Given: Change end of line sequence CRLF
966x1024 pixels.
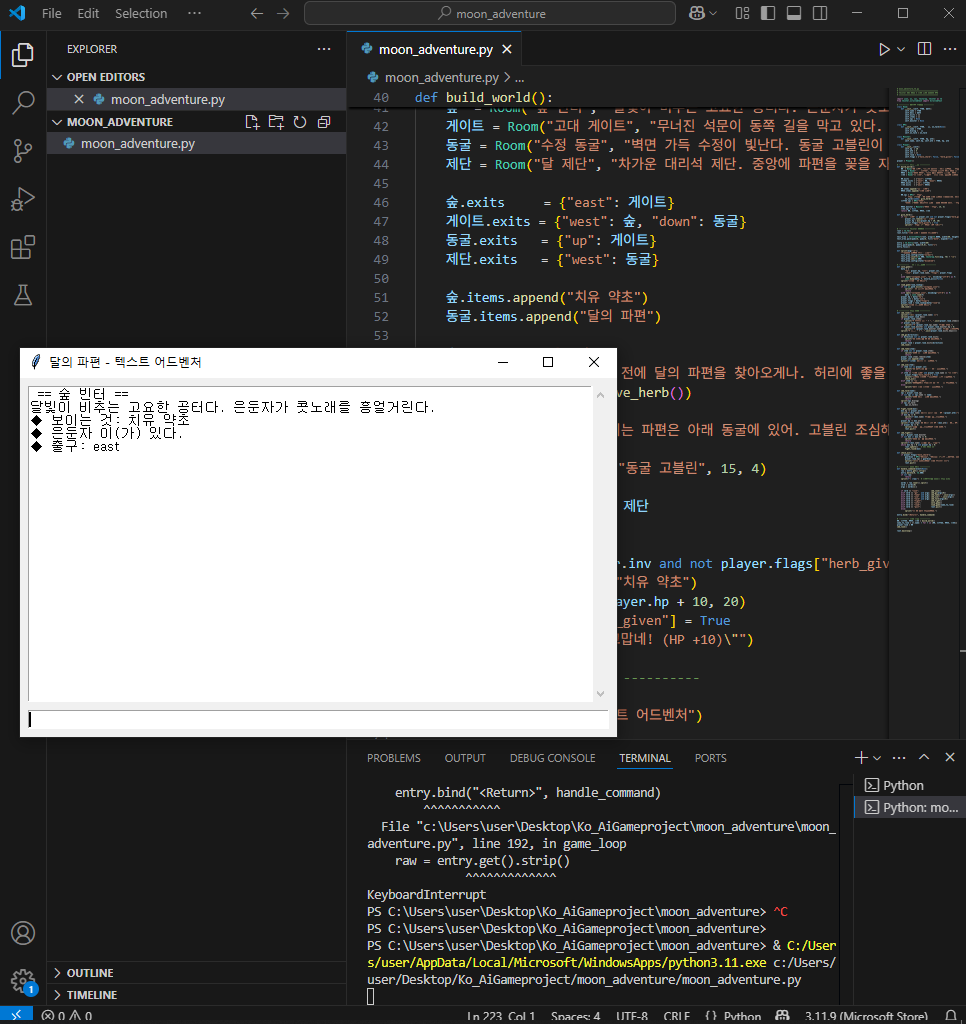Looking at the screenshot, I should pyautogui.click(x=677, y=1016).
